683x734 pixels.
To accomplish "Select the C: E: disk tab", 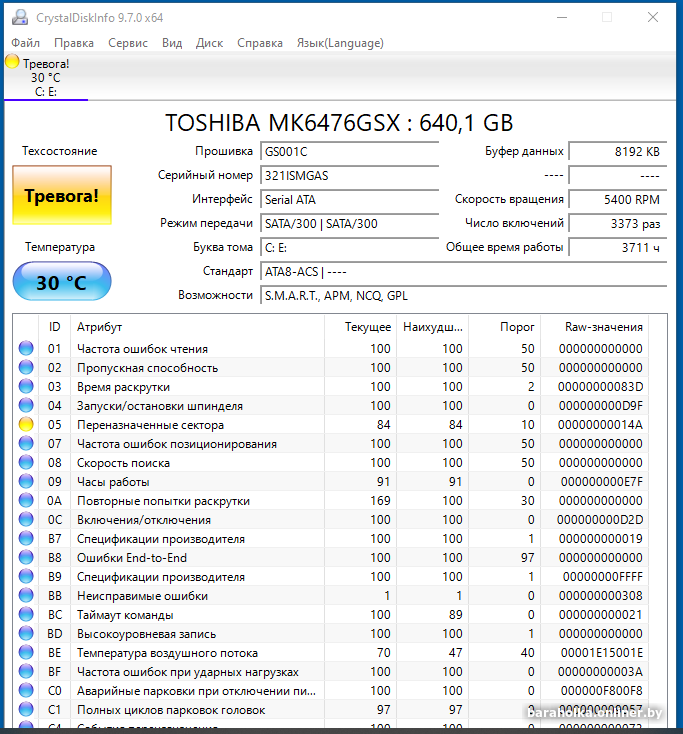I will coord(46,78).
